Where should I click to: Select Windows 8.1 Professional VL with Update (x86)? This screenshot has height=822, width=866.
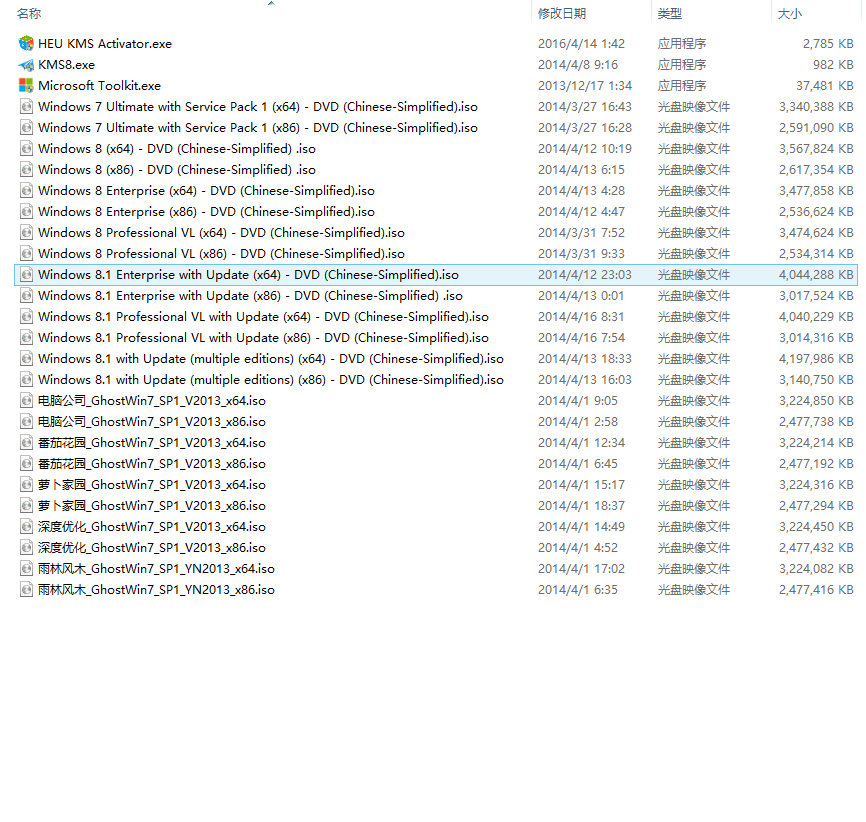point(263,338)
